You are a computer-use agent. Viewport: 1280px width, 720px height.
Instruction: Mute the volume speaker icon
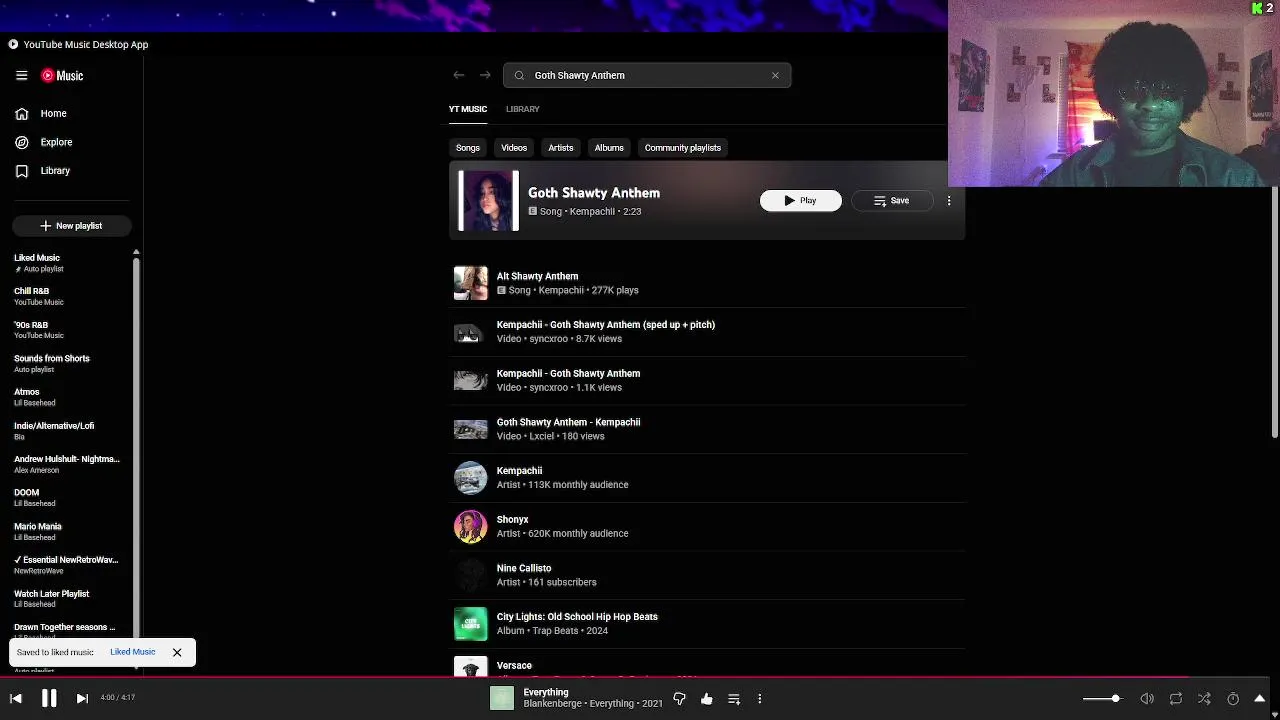click(1147, 699)
